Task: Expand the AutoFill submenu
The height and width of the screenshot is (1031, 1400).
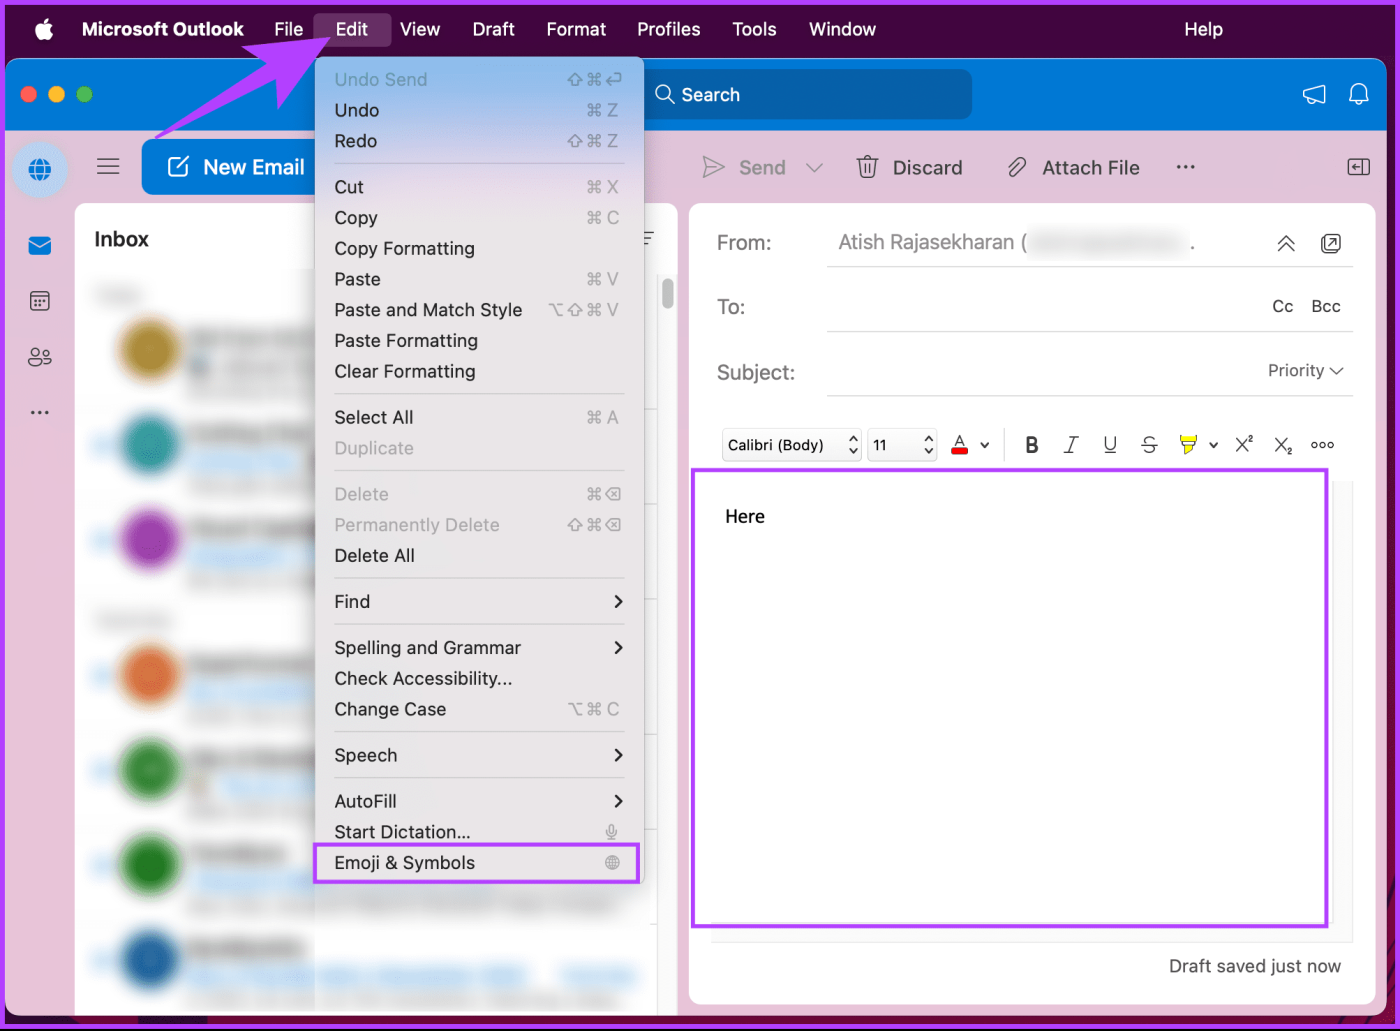Action: (479, 801)
